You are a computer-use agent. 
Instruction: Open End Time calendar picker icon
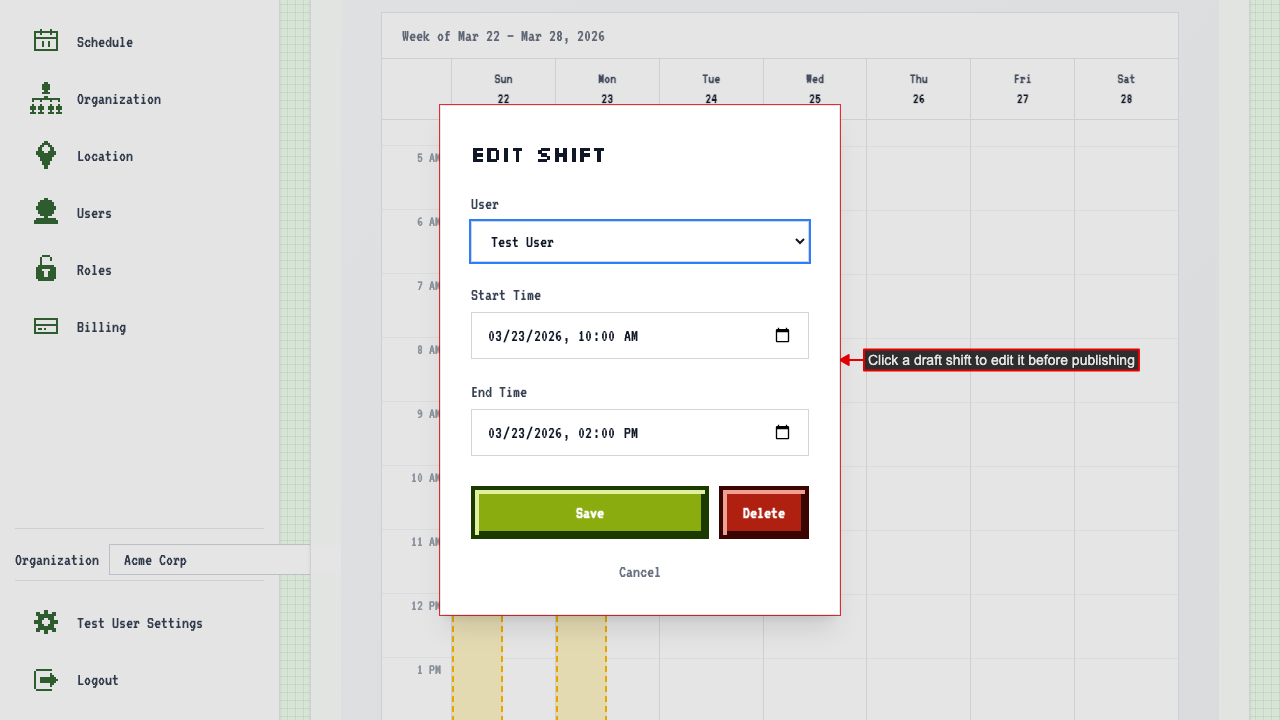tap(783, 433)
